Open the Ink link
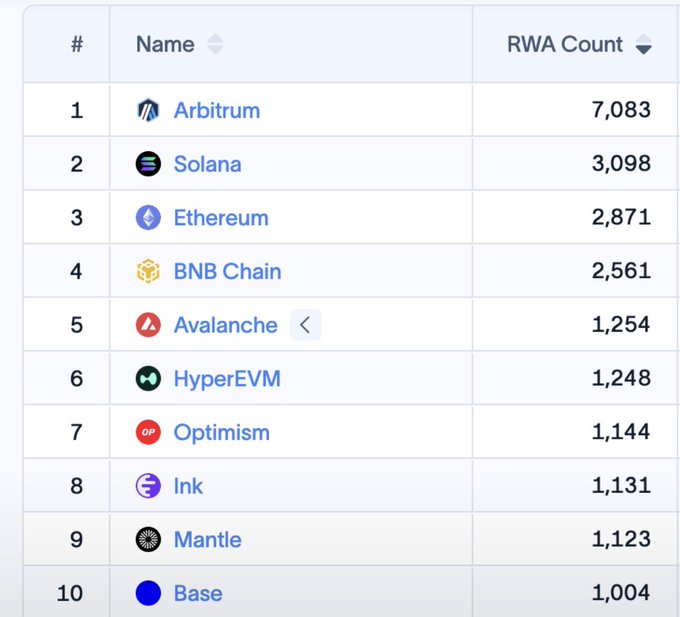 188,486
